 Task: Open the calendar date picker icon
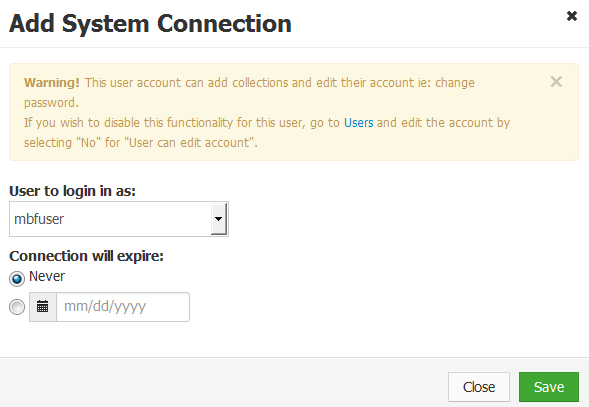(43, 307)
